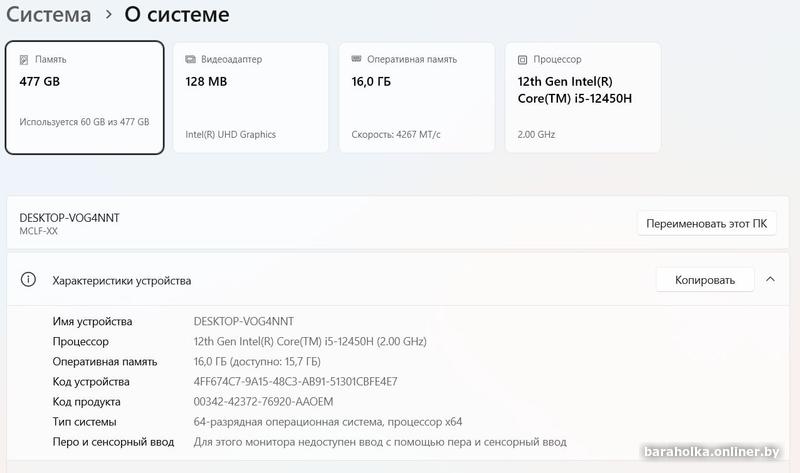
Task: Click the Имя устройства label
Action: [92, 321]
